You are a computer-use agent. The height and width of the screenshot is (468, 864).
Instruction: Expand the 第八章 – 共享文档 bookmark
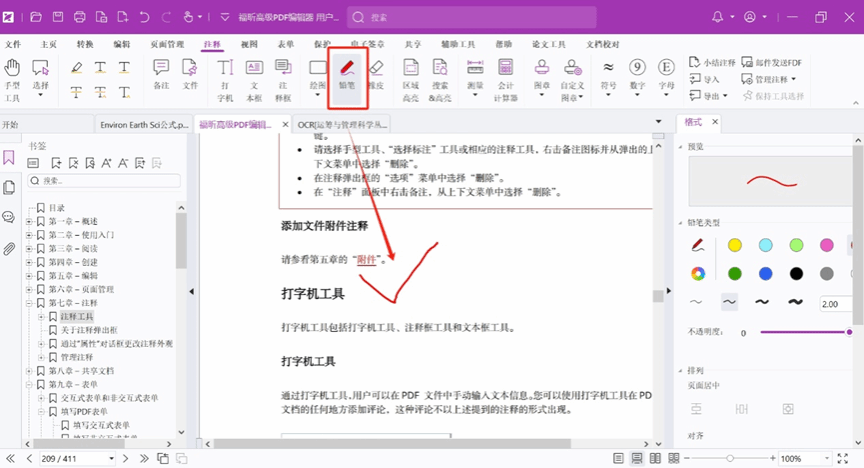point(28,370)
